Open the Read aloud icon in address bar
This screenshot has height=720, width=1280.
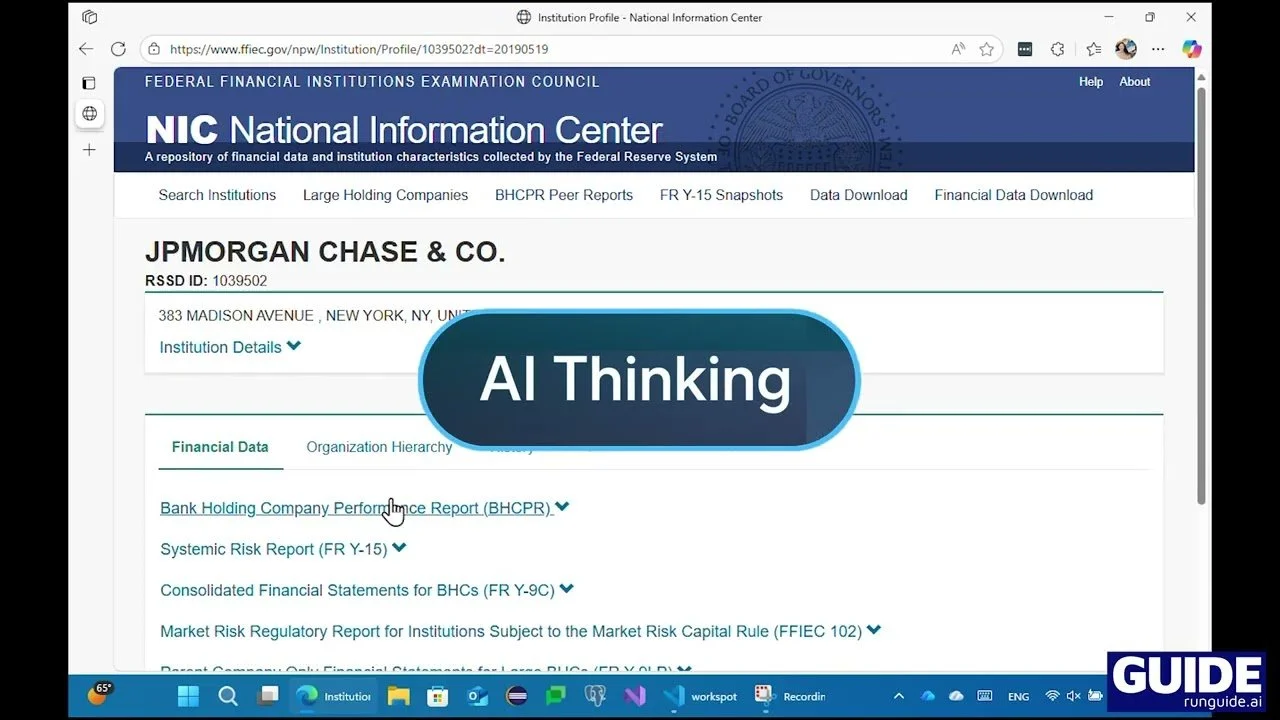[958, 49]
